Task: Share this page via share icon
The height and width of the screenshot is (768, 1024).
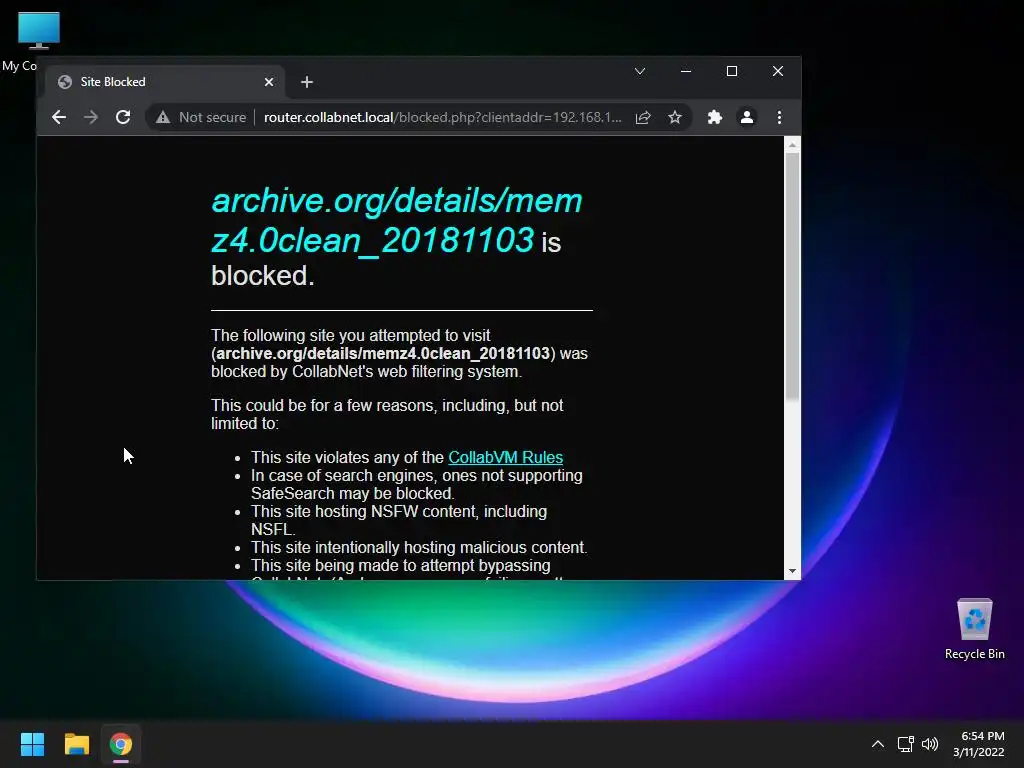Action: (x=643, y=118)
